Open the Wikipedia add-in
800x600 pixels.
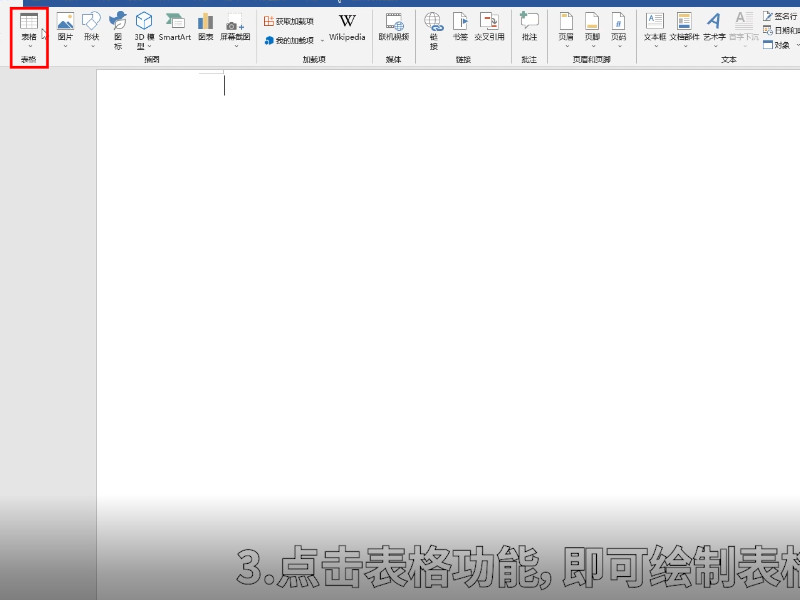pos(347,27)
